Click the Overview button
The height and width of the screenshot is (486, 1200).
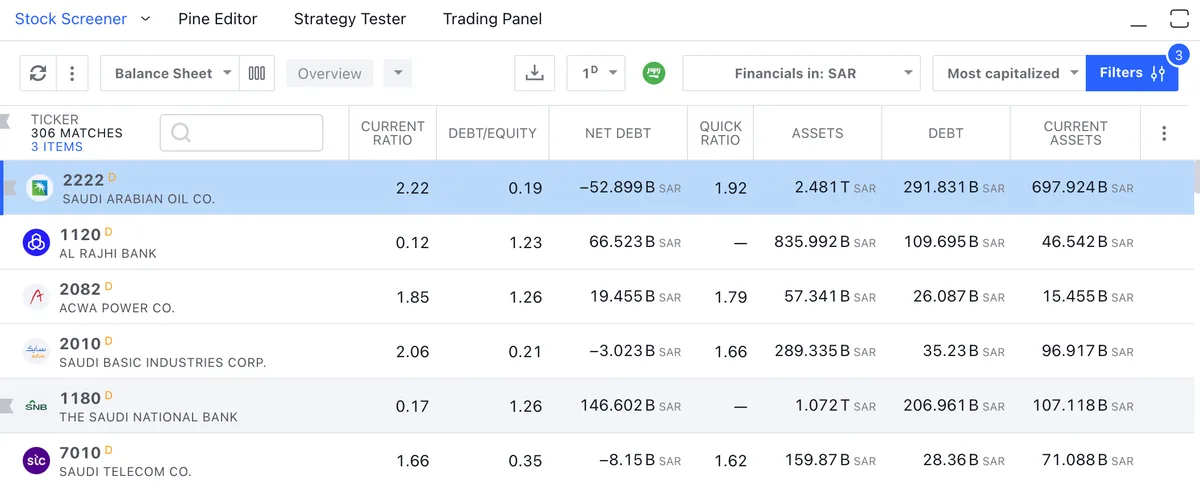coord(330,73)
